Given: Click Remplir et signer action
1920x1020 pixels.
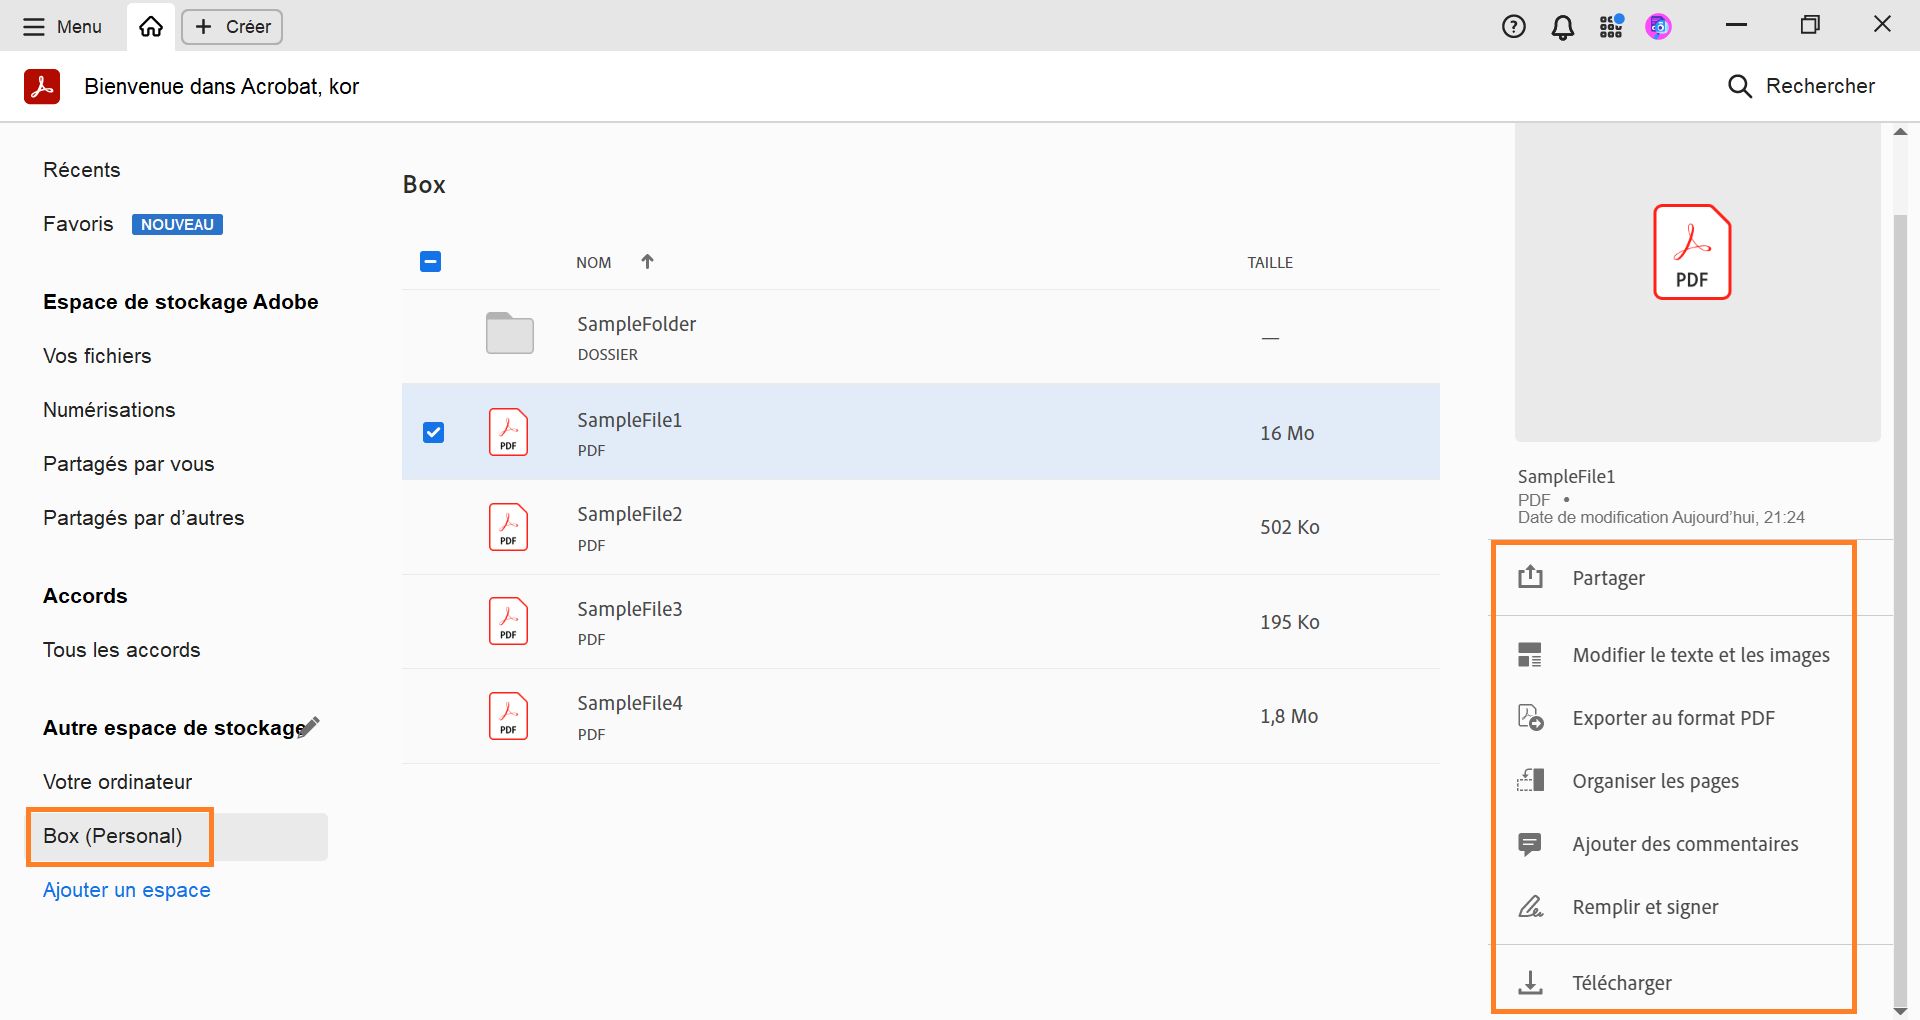Looking at the screenshot, I should coord(1645,907).
